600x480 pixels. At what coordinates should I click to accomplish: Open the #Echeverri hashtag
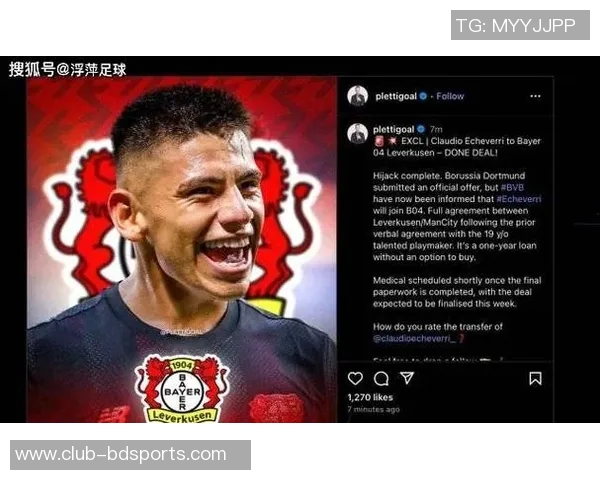tap(518, 199)
